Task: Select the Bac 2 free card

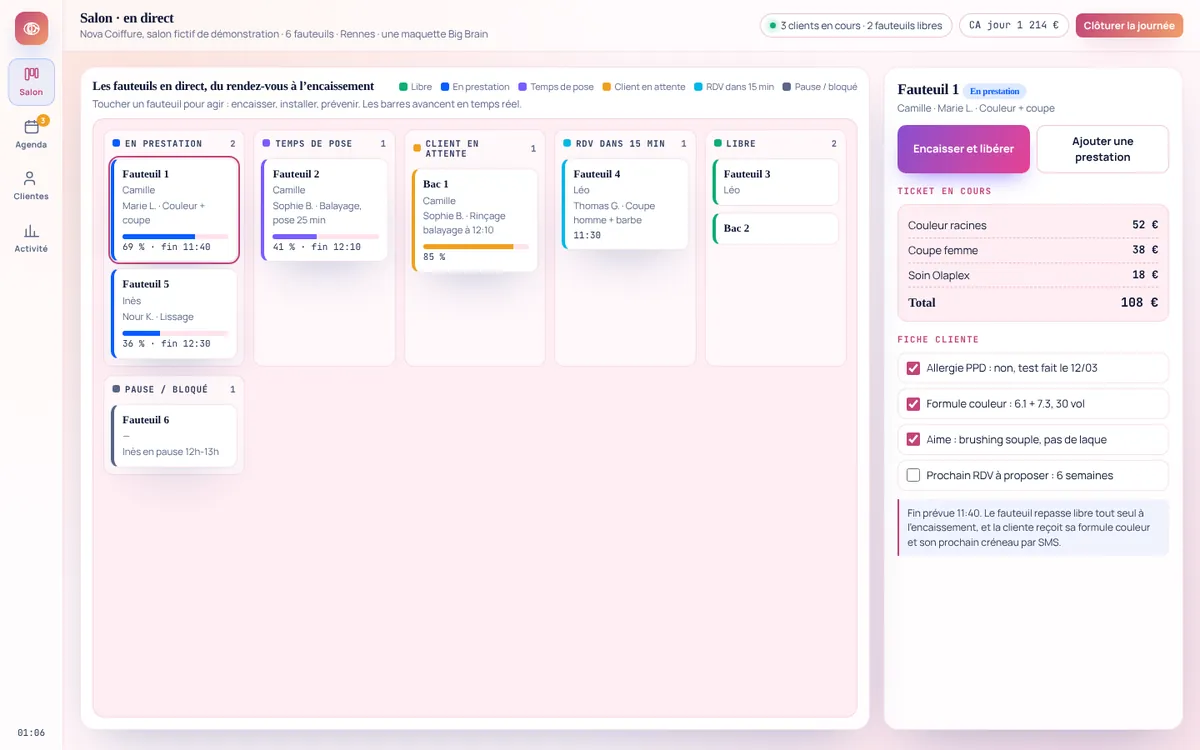Action: tap(775, 228)
